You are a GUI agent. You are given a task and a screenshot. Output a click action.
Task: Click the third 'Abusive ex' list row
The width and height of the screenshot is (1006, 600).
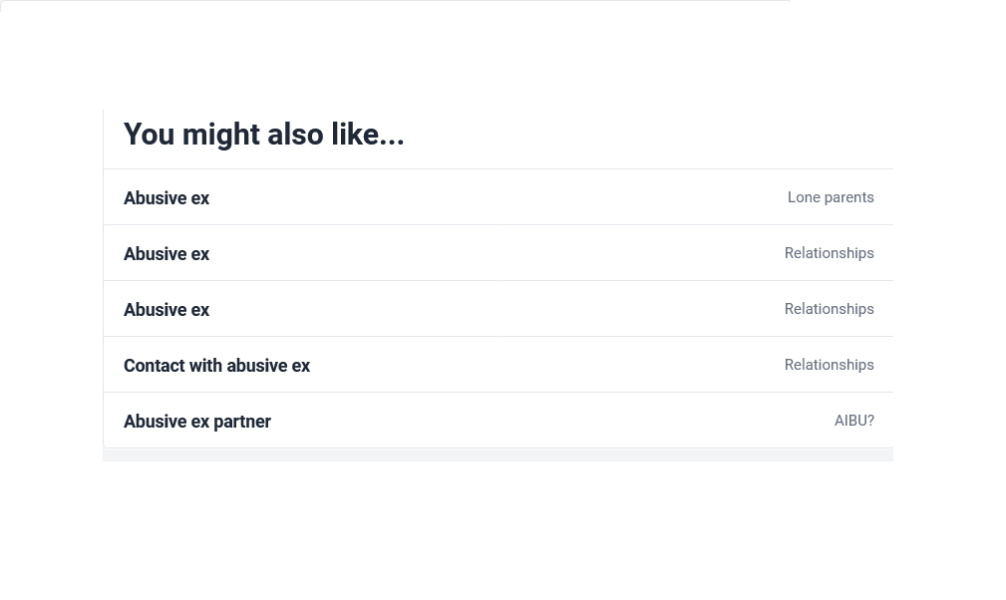[x=500, y=309]
